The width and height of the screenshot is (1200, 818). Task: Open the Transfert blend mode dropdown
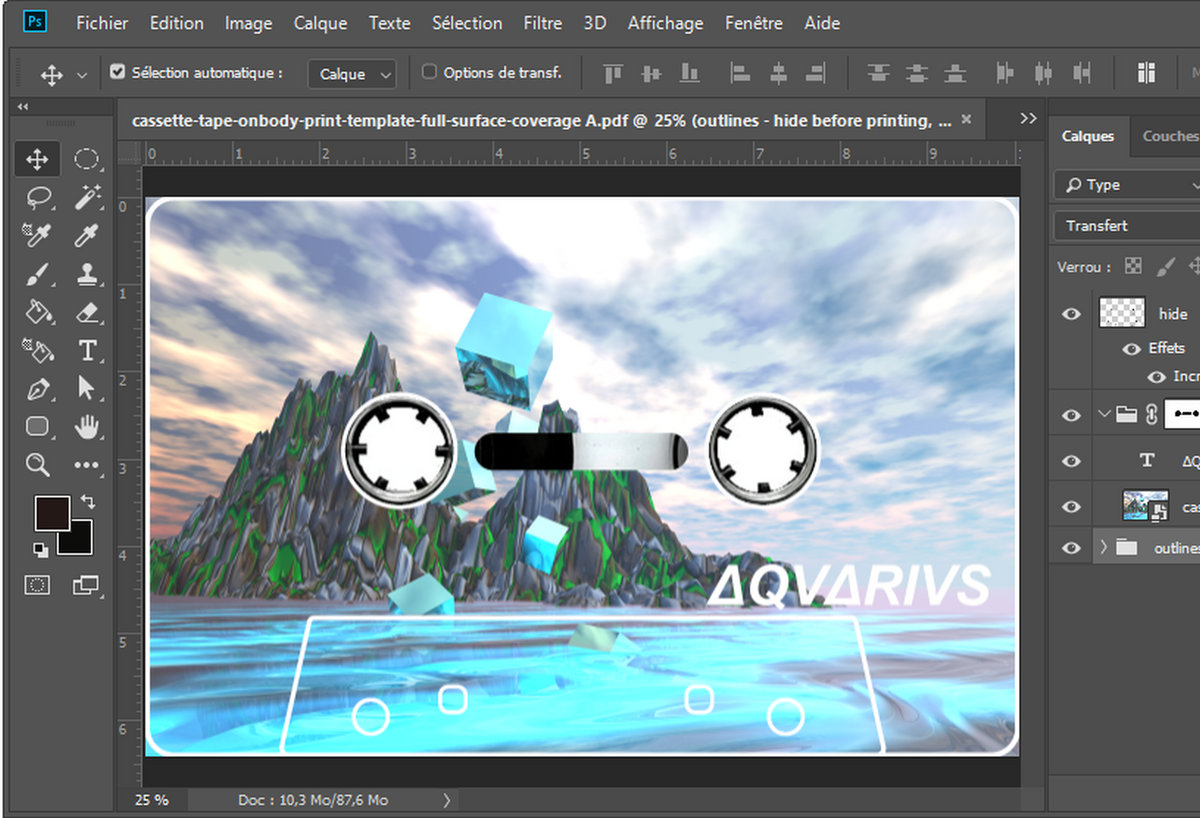(1126, 226)
